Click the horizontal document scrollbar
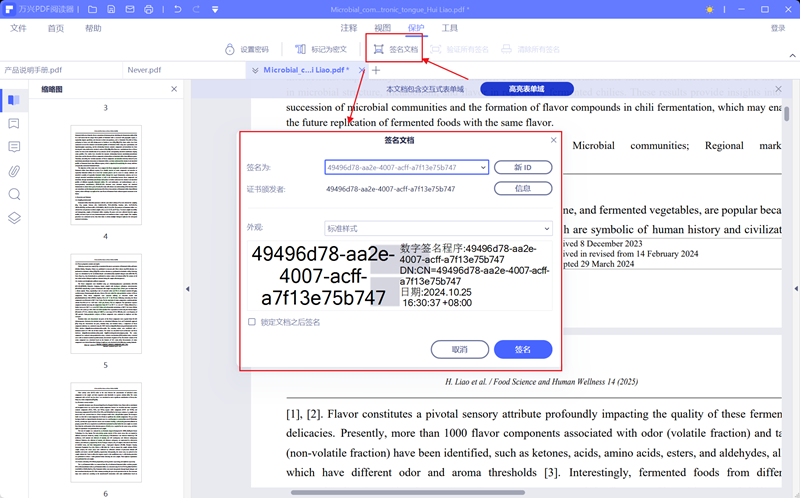The width and height of the screenshot is (800, 498). 408,492
